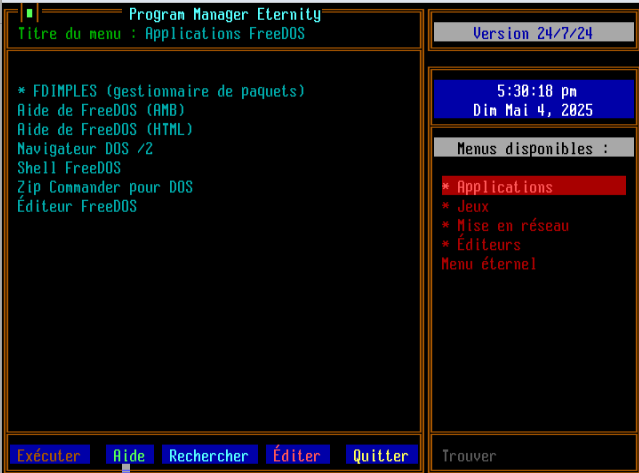This screenshot has width=639, height=473.
Task: Select Menu éternel in available menus
Action: pos(489,264)
